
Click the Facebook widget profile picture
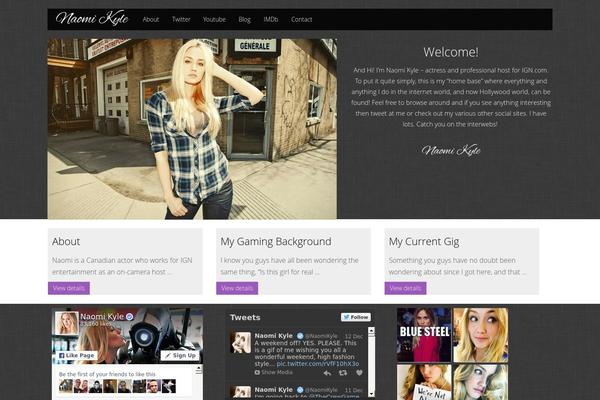pos(67,323)
